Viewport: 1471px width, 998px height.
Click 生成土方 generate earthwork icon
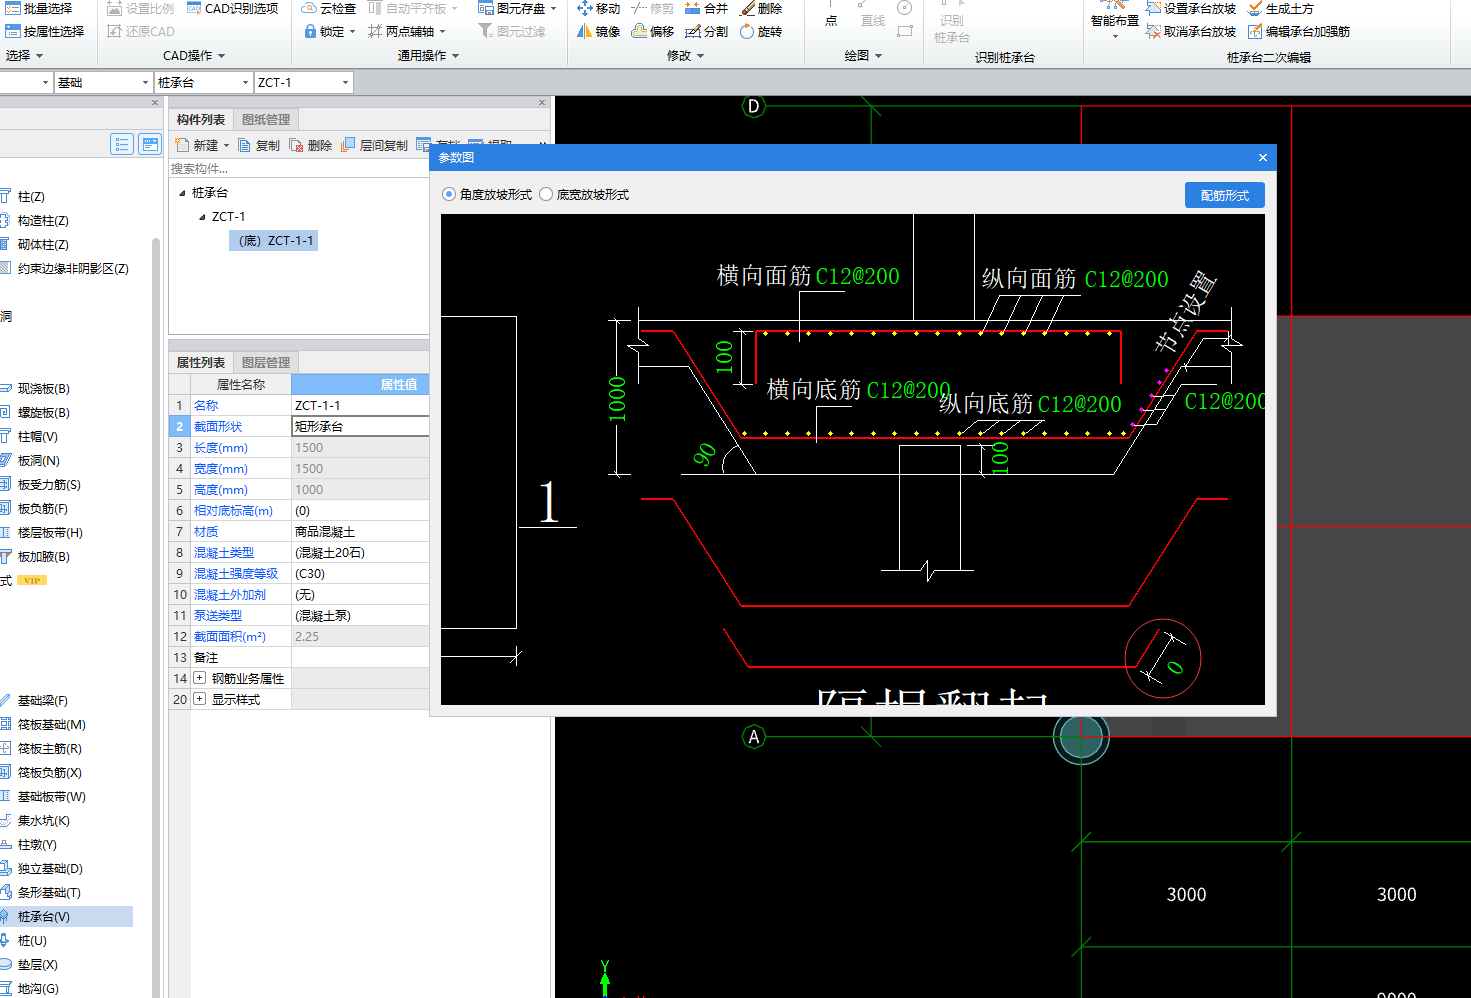1255,8
